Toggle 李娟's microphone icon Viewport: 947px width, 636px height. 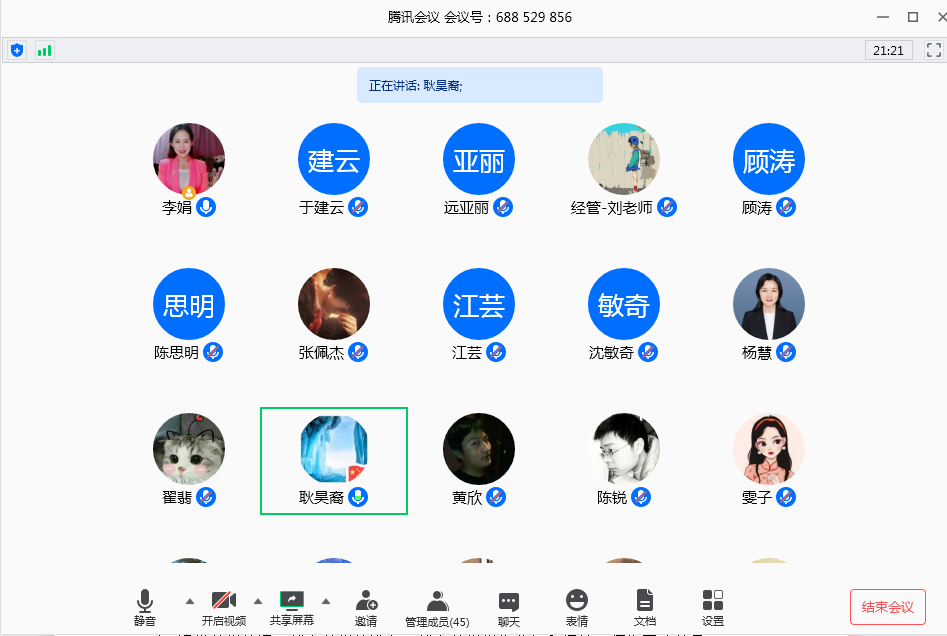[x=206, y=207]
